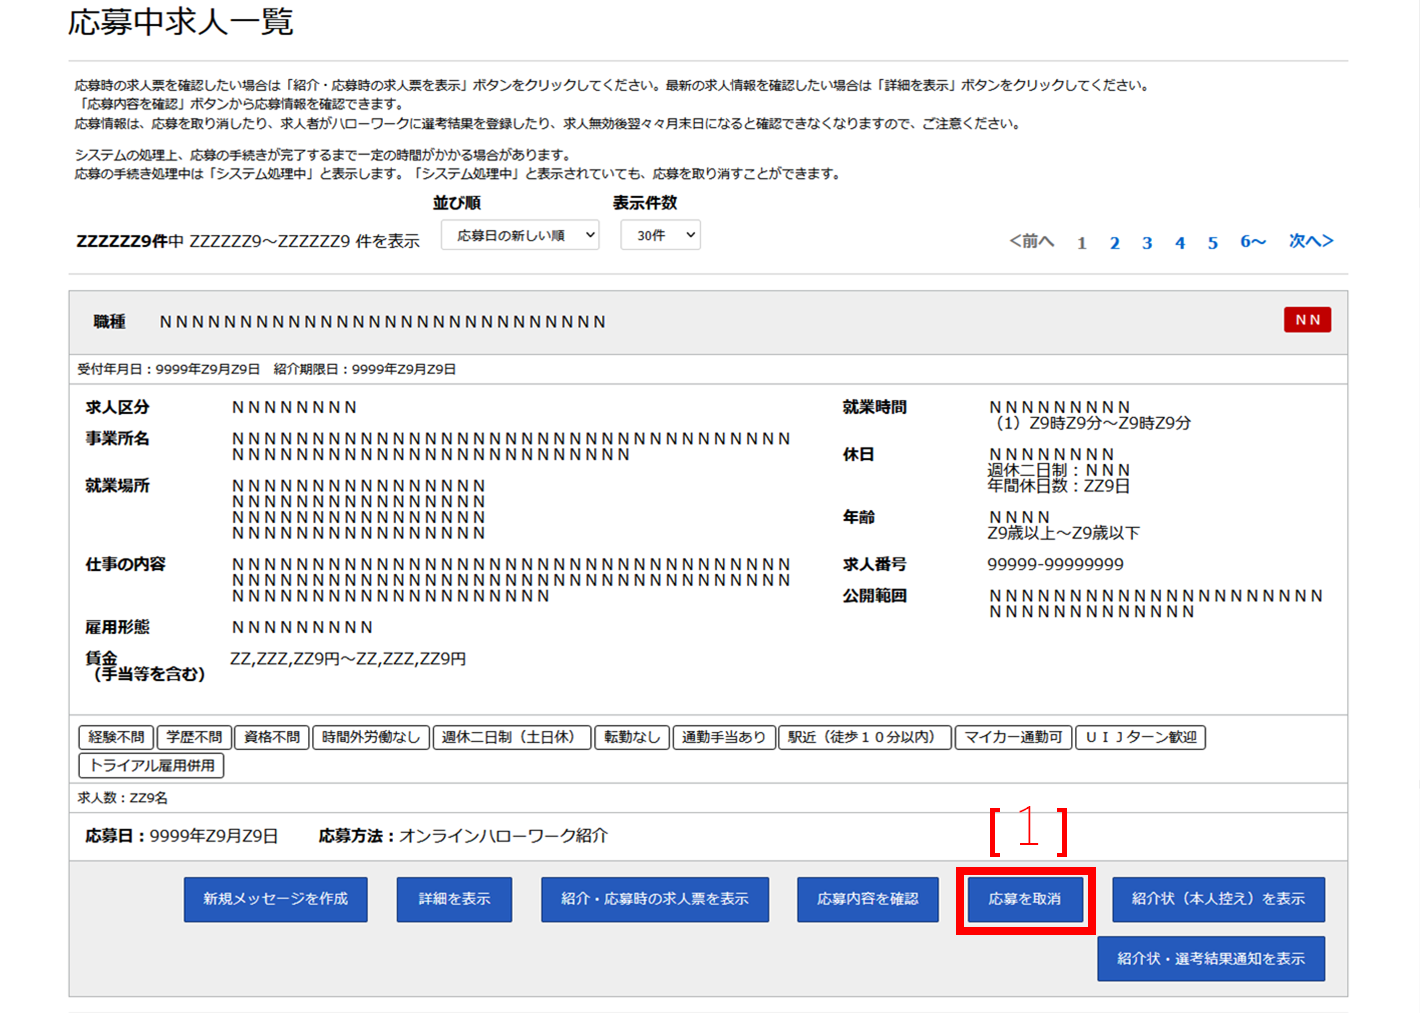Click the 公開範囲 label
Screen dimensions: 1420x1013
point(874,595)
